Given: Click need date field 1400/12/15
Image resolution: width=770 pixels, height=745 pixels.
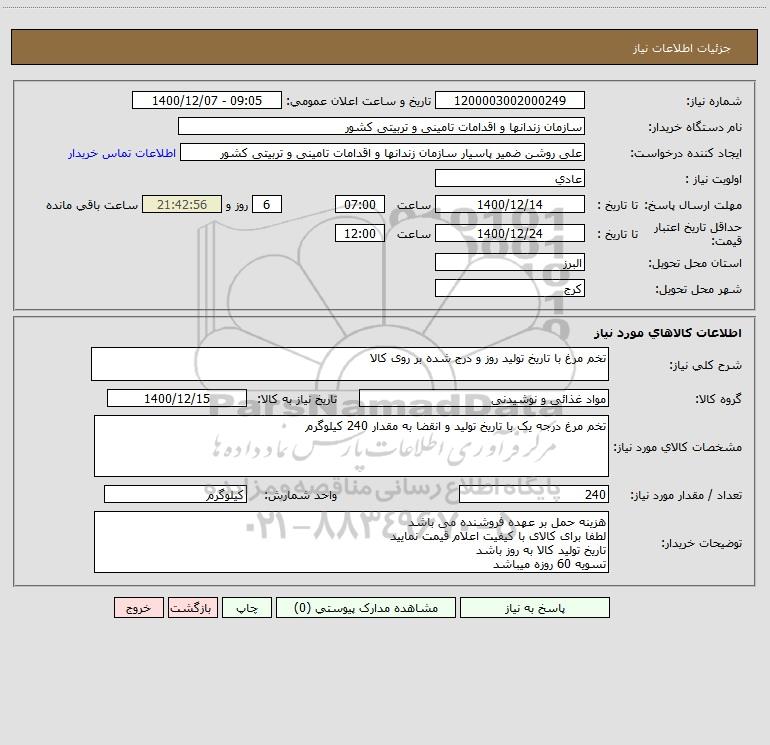Looking at the screenshot, I should pyautogui.click(x=177, y=398).
